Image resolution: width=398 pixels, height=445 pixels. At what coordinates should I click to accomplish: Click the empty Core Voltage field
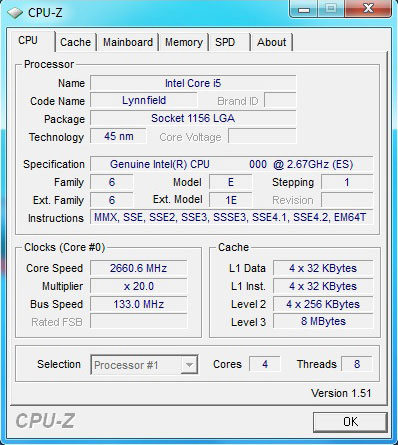click(x=262, y=136)
